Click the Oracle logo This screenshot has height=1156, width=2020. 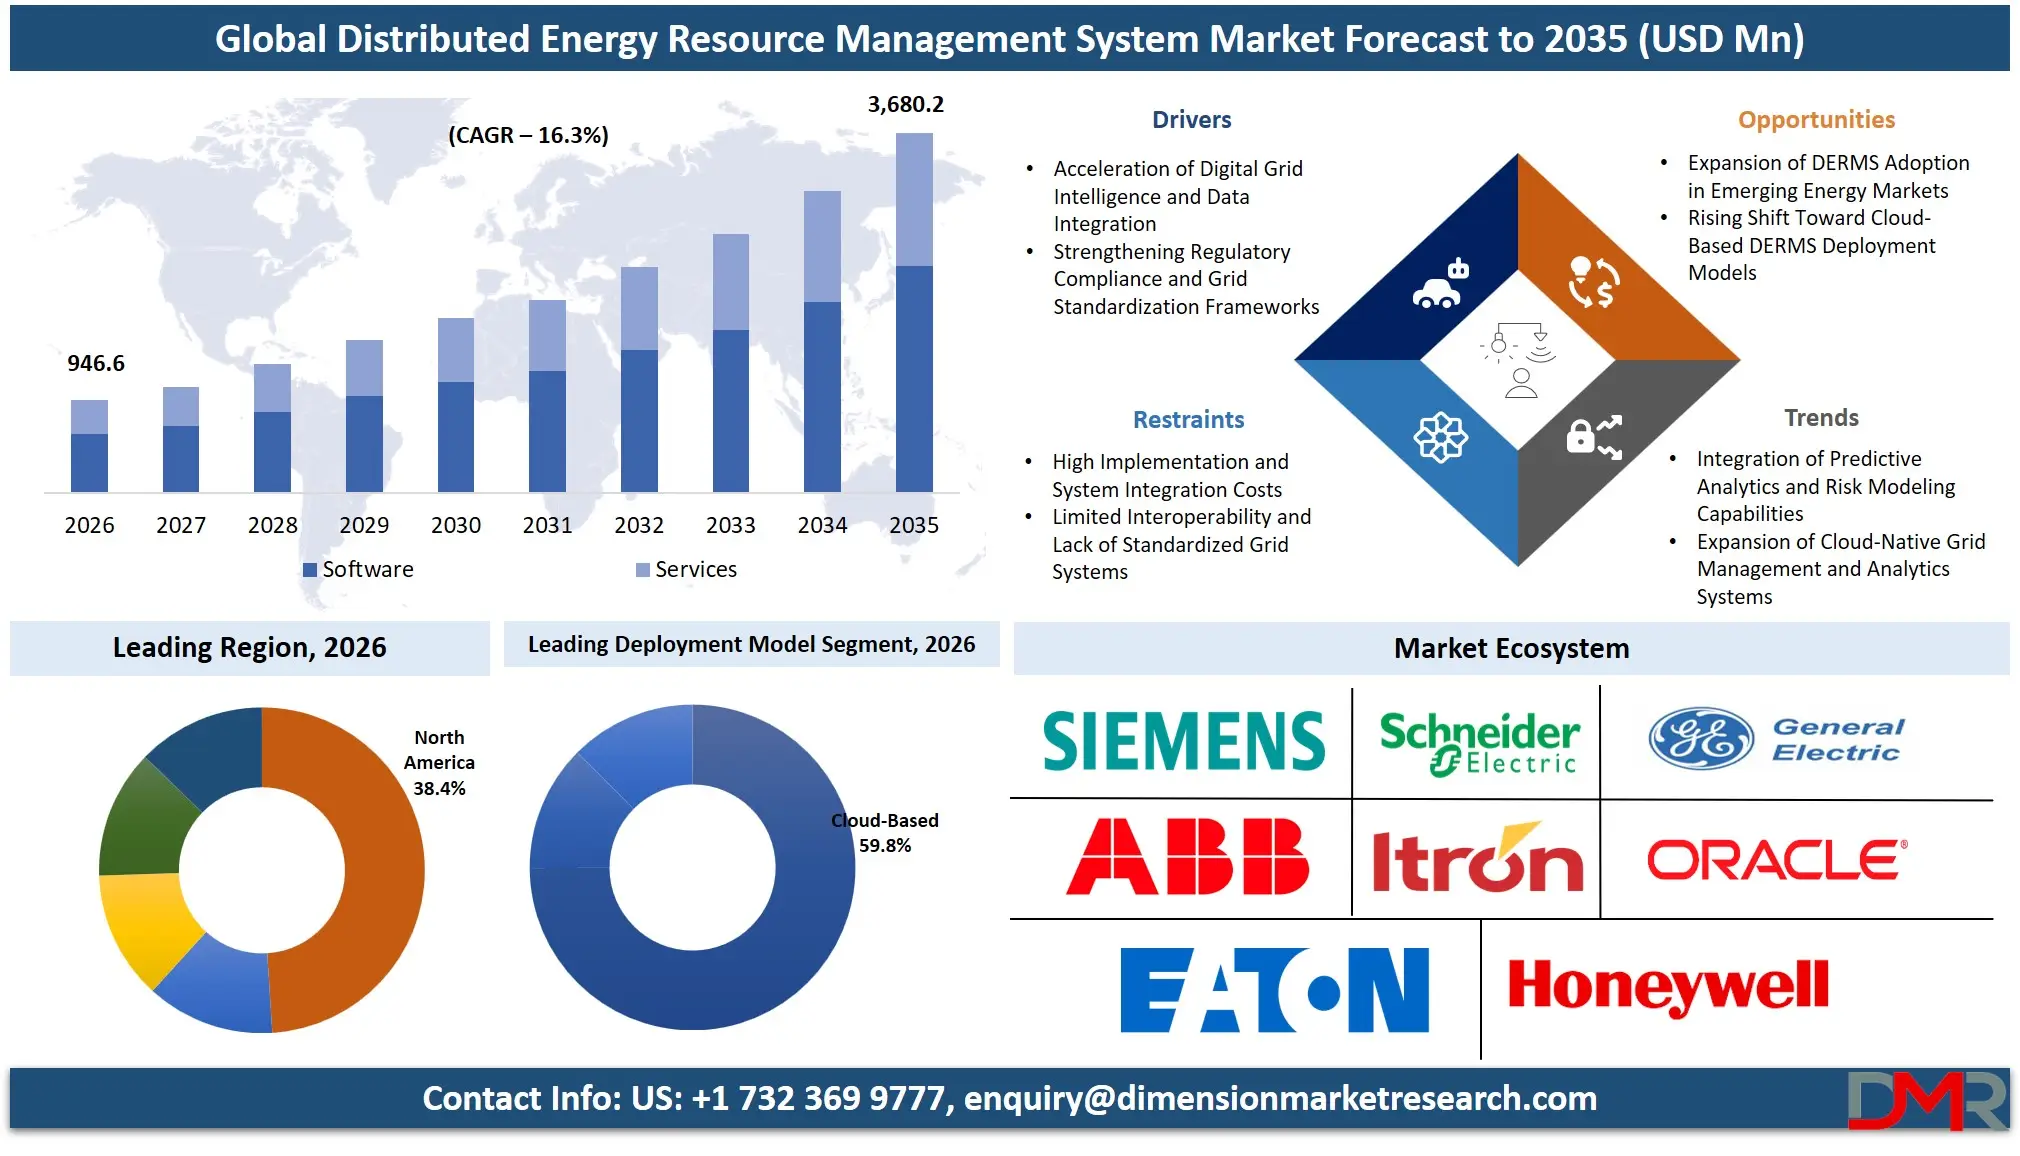click(x=1777, y=860)
